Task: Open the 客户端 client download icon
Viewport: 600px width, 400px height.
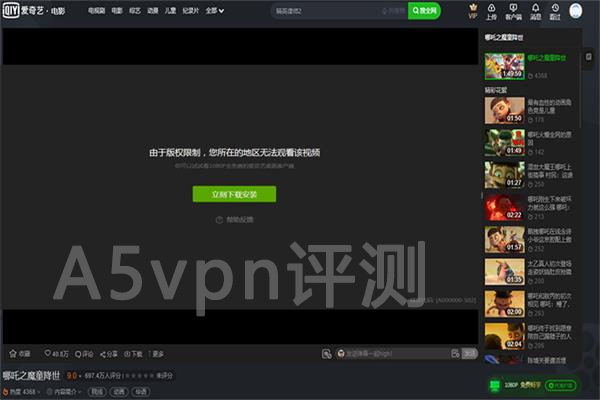Action: coord(513,8)
